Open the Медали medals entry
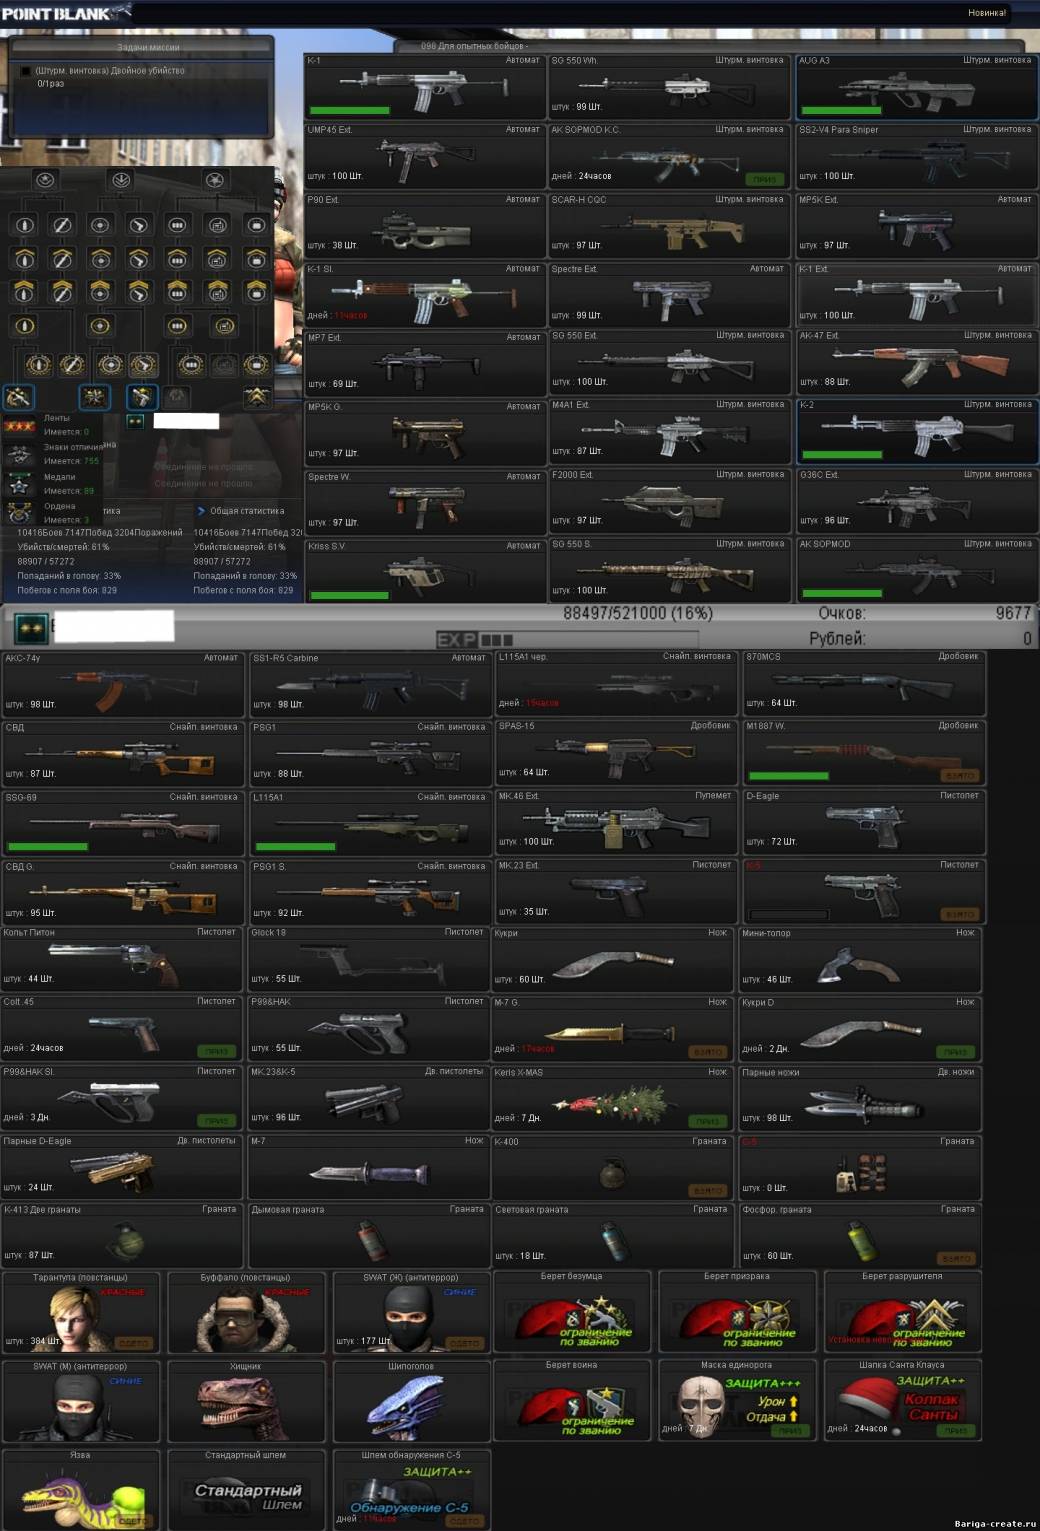Screen dimensions: 1040x1531 click(x=50, y=484)
